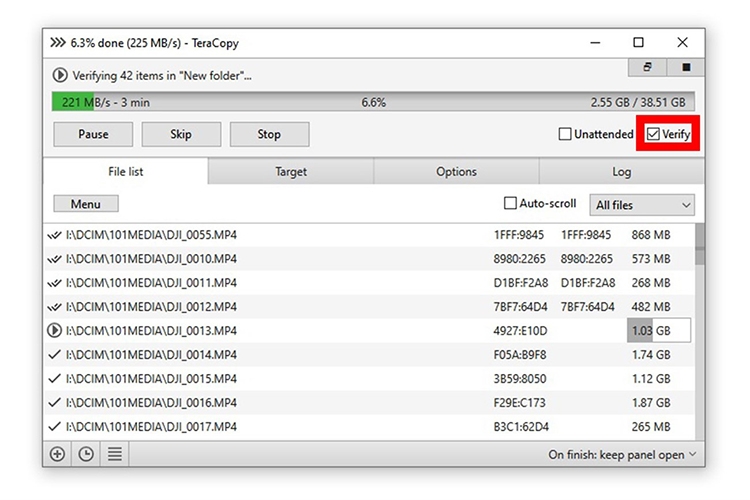The height and width of the screenshot is (500, 750).
Task: Turn on the Auto-scroll checkbox
Action: pyautogui.click(x=510, y=203)
